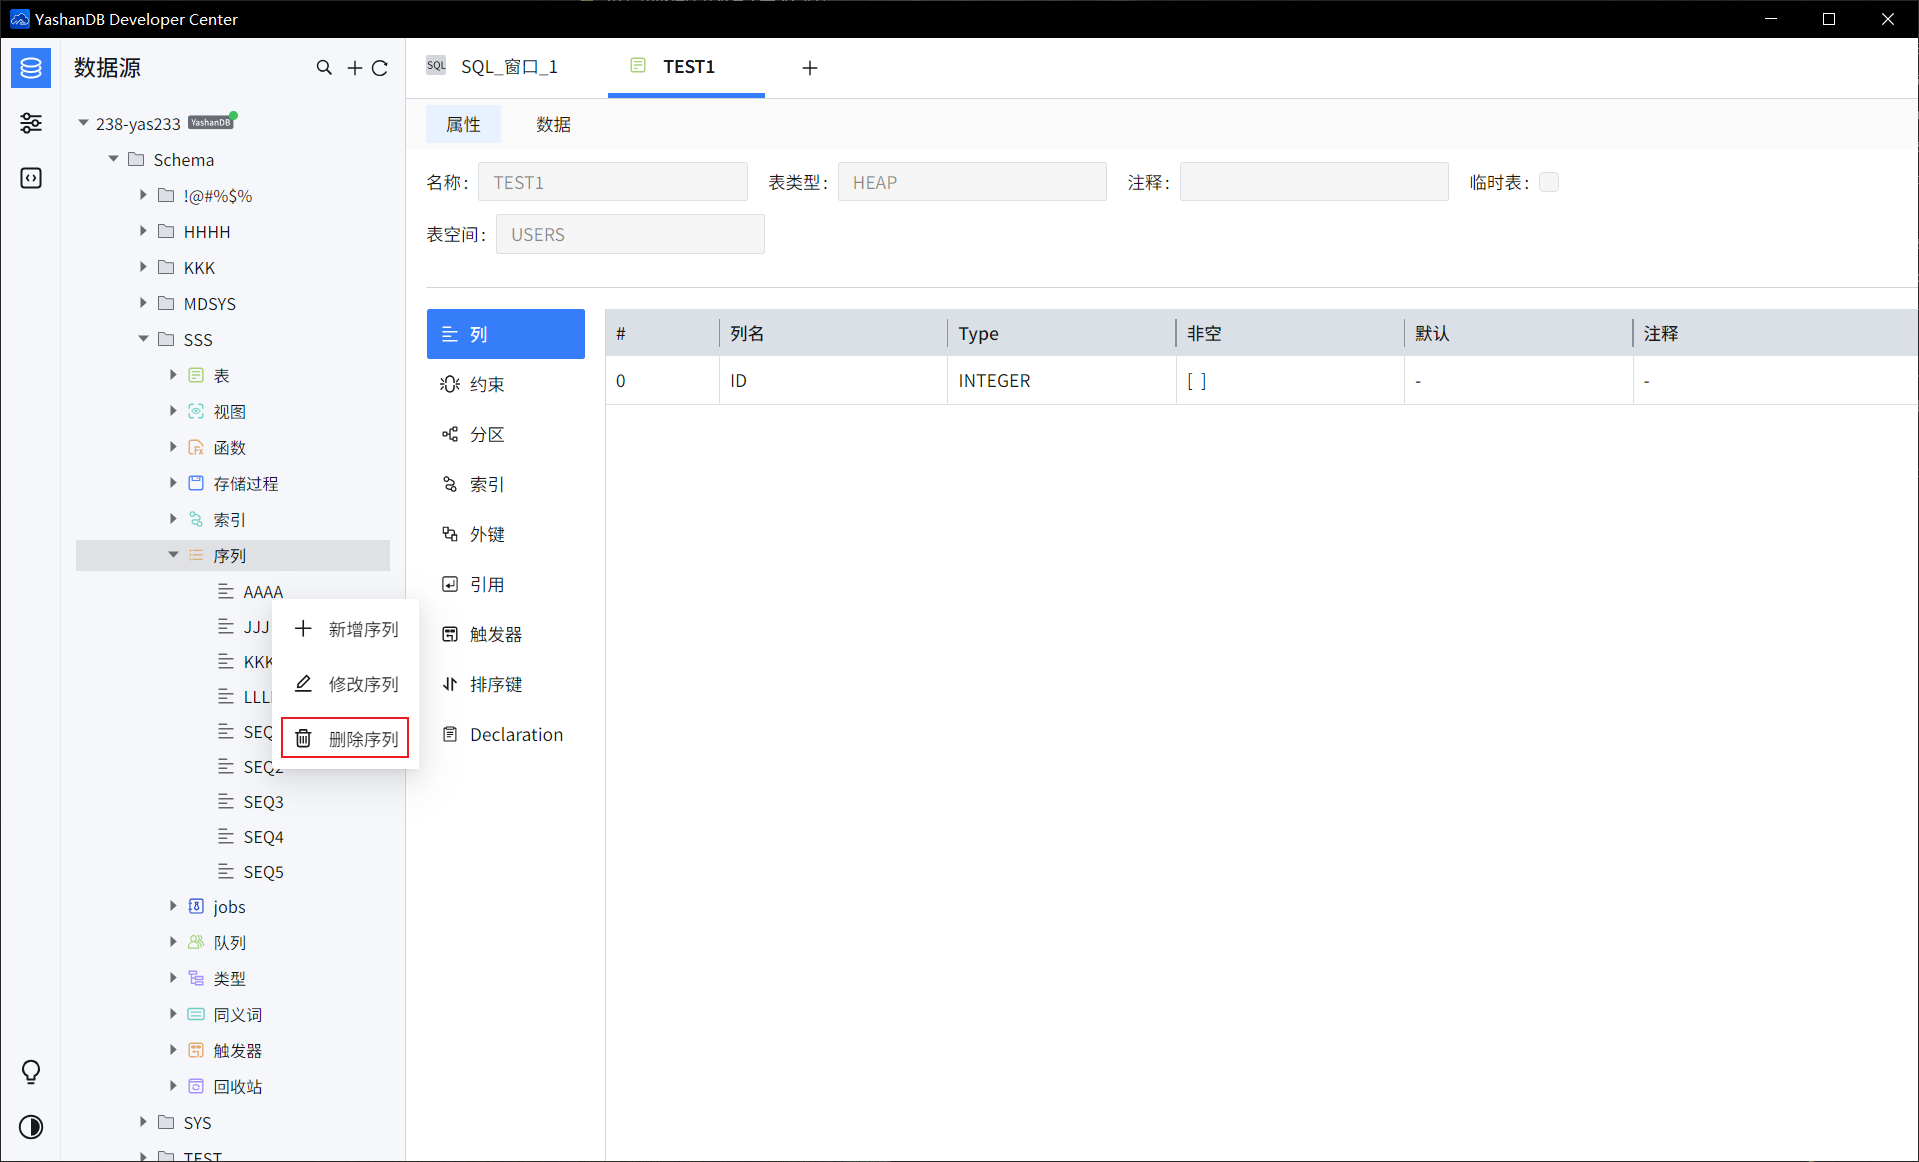The image size is (1919, 1162).
Task: Select the 列 columns section
Action: click(506, 334)
